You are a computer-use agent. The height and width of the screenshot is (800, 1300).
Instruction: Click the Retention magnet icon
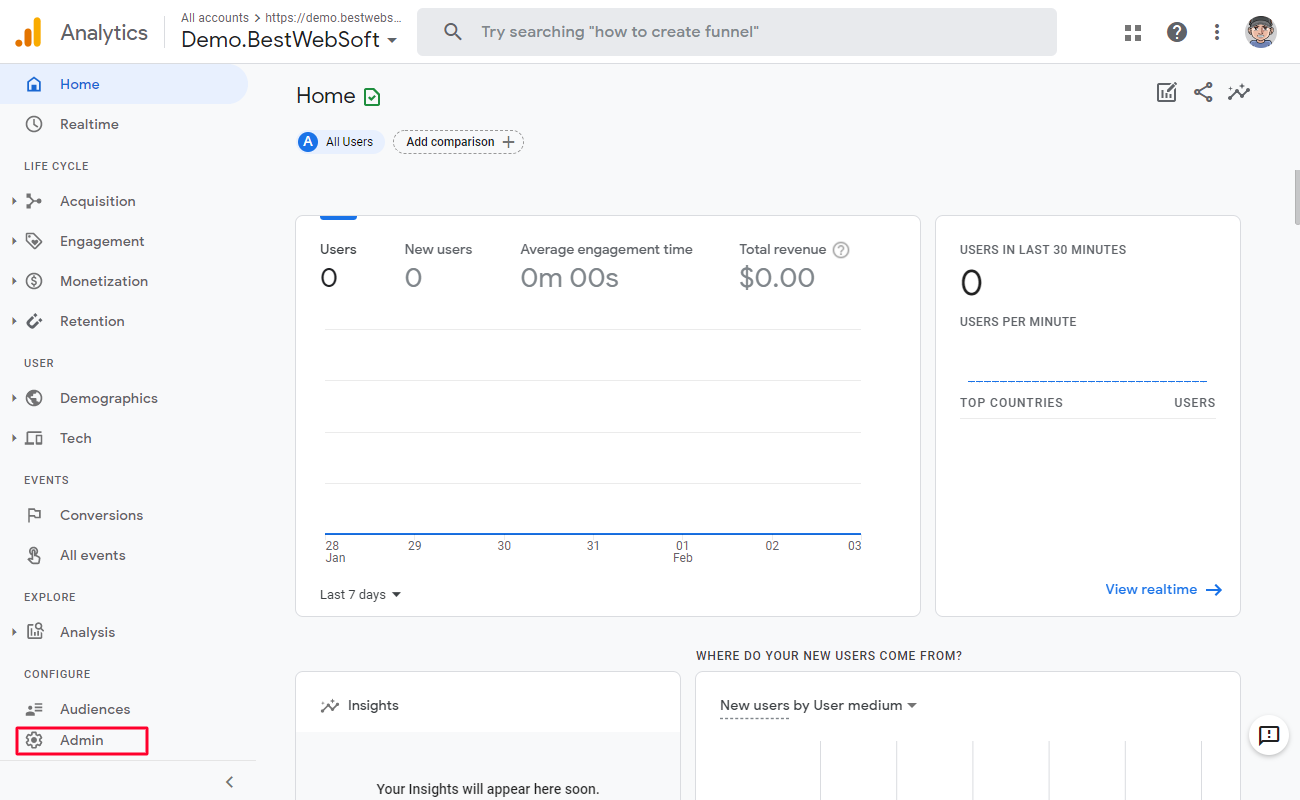(34, 321)
